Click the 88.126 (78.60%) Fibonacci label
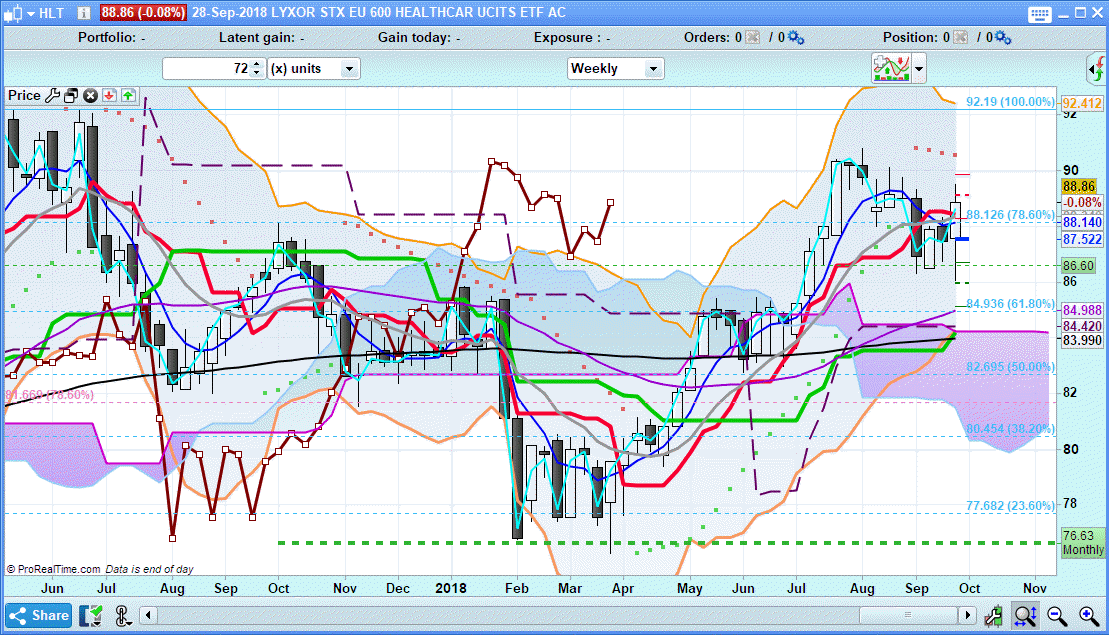 click(1010, 214)
